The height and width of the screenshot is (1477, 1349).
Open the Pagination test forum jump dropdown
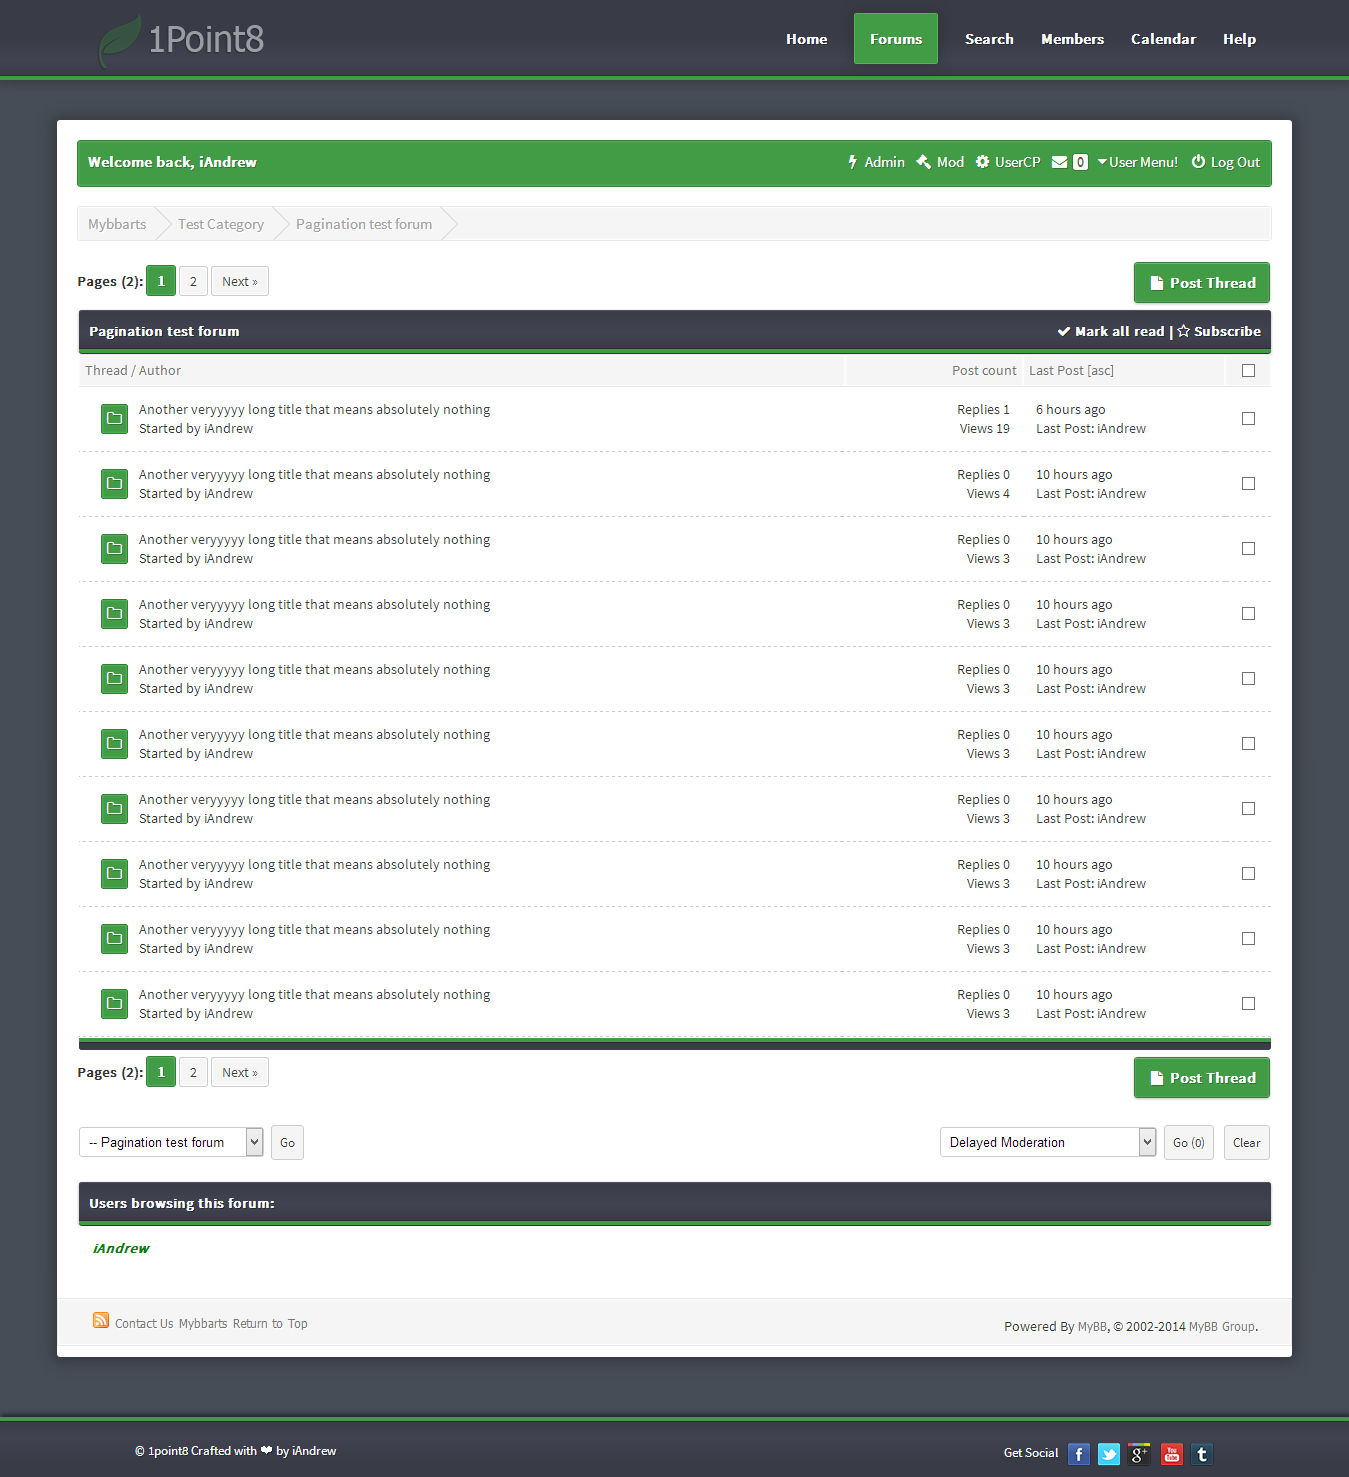171,1142
